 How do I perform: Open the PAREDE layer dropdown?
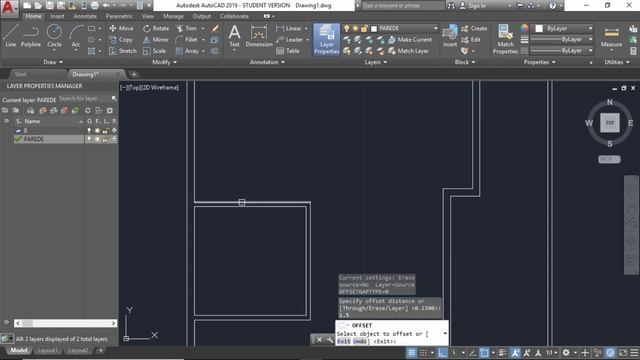[435, 29]
